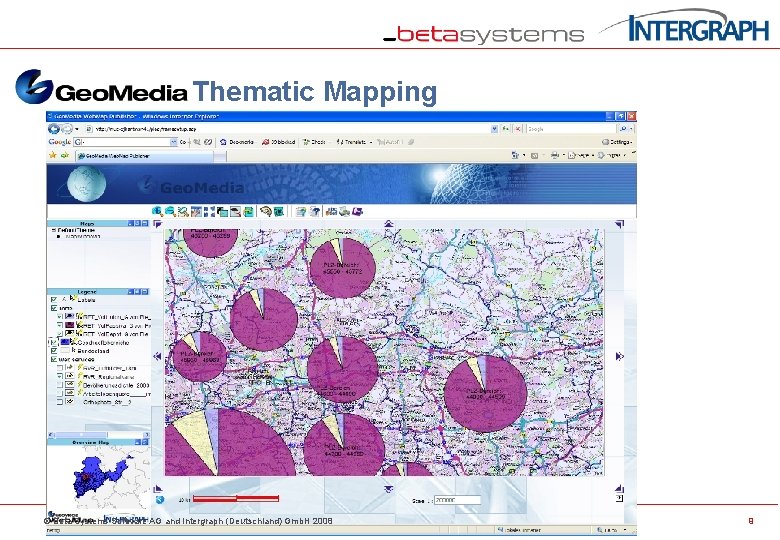Image resolution: width=780 pixels, height=540 pixels.
Task: Toggle the Web Services group checkbox
Action: (54, 359)
